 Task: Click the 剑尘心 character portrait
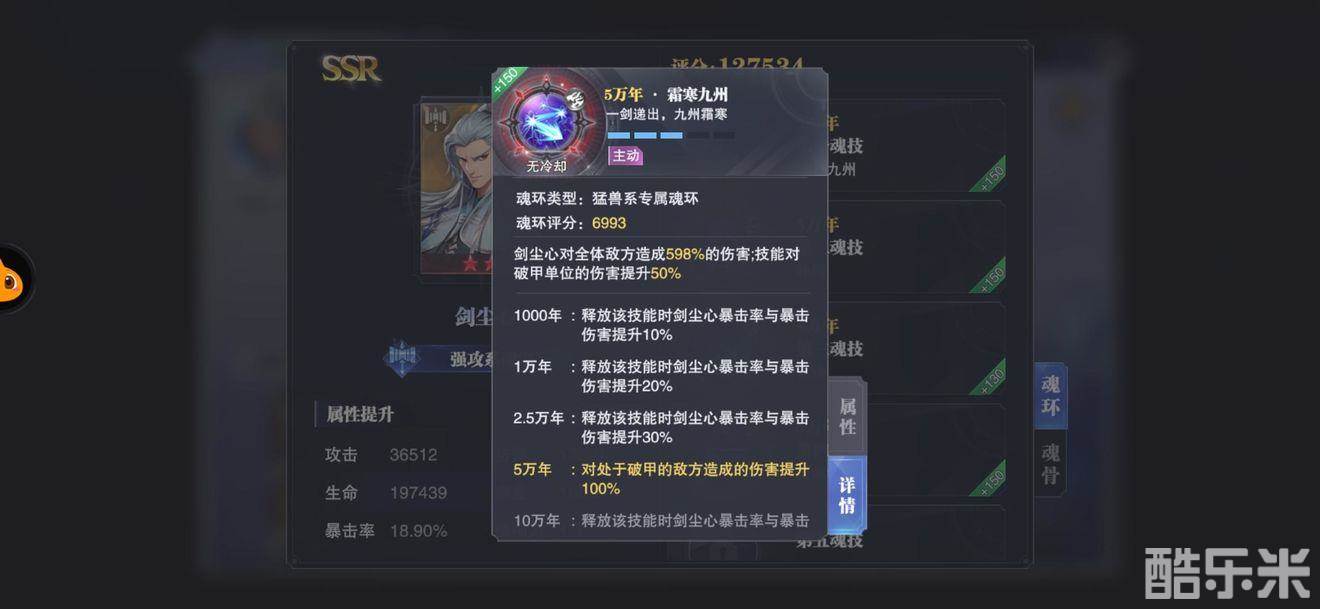coord(458,189)
